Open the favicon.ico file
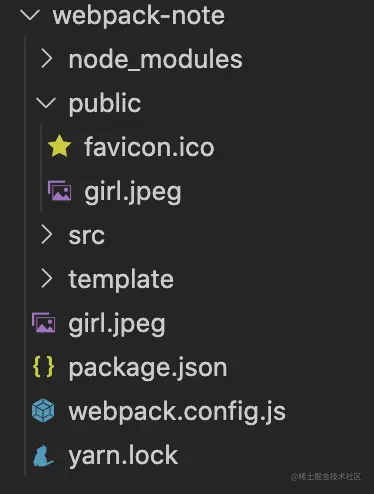This screenshot has height=494, width=374. (149, 147)
